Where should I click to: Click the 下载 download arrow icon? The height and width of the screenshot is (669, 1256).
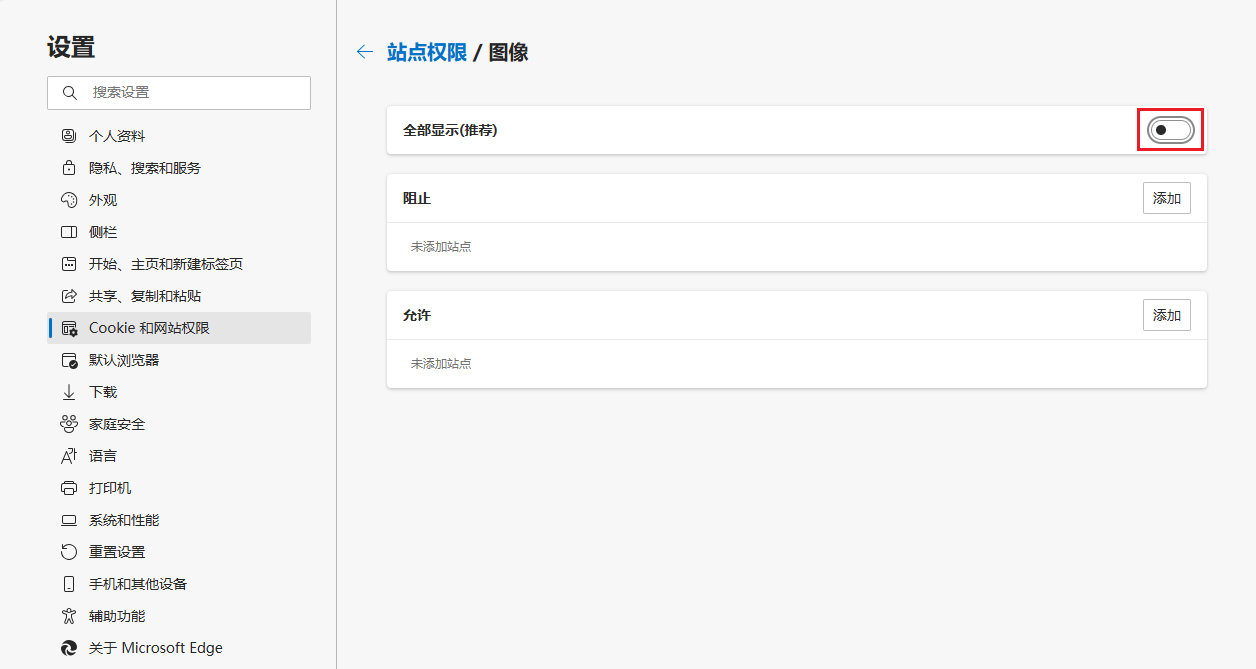click(68, 391)
